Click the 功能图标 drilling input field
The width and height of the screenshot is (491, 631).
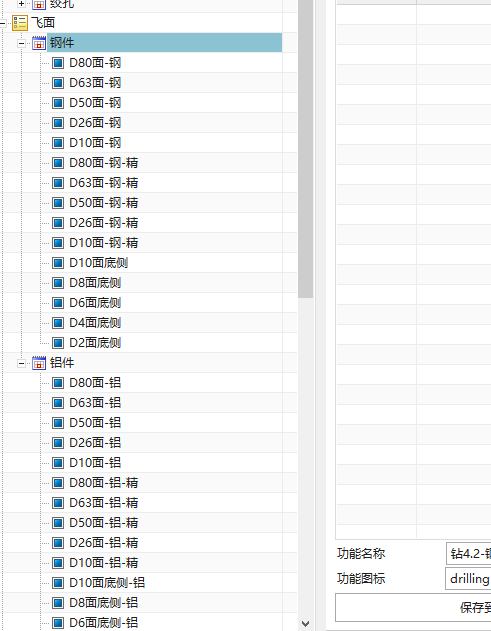pos(468,579)
